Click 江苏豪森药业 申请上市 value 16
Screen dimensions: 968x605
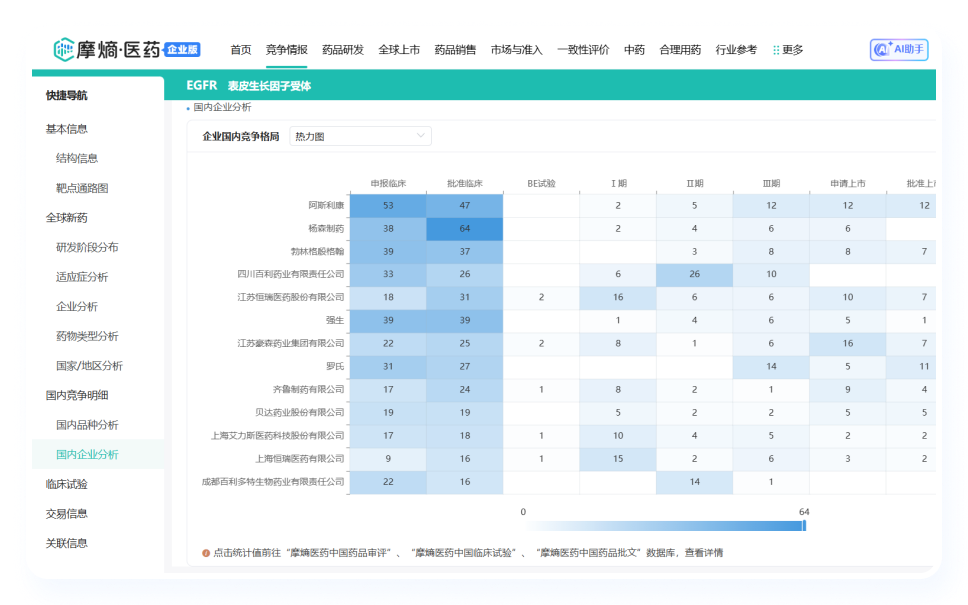click(x=848, y=343)
